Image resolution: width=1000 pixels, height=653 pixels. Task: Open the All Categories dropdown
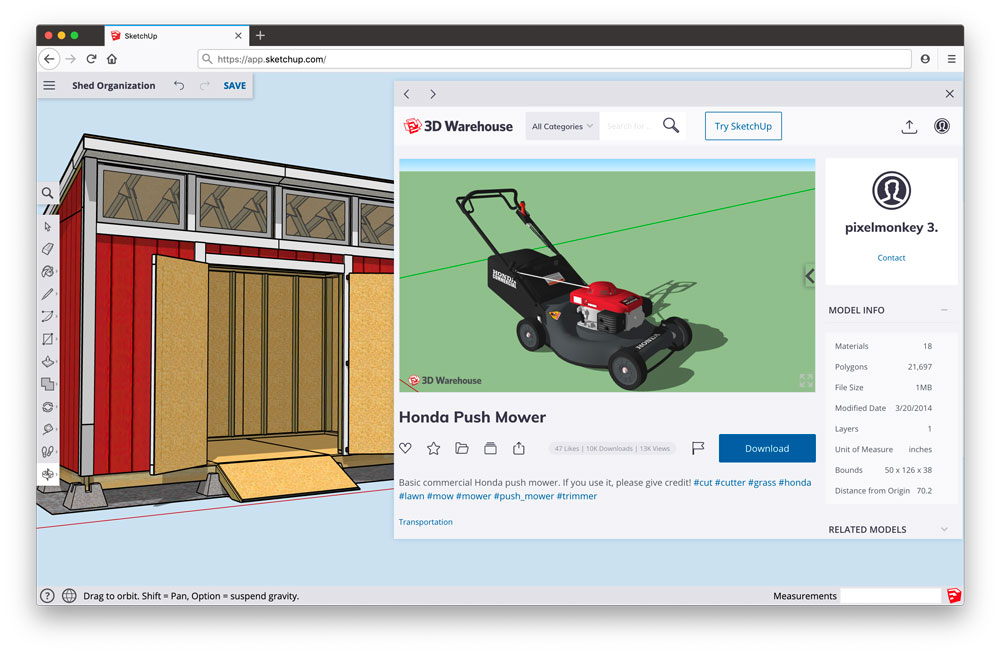[x=562, y=126]
